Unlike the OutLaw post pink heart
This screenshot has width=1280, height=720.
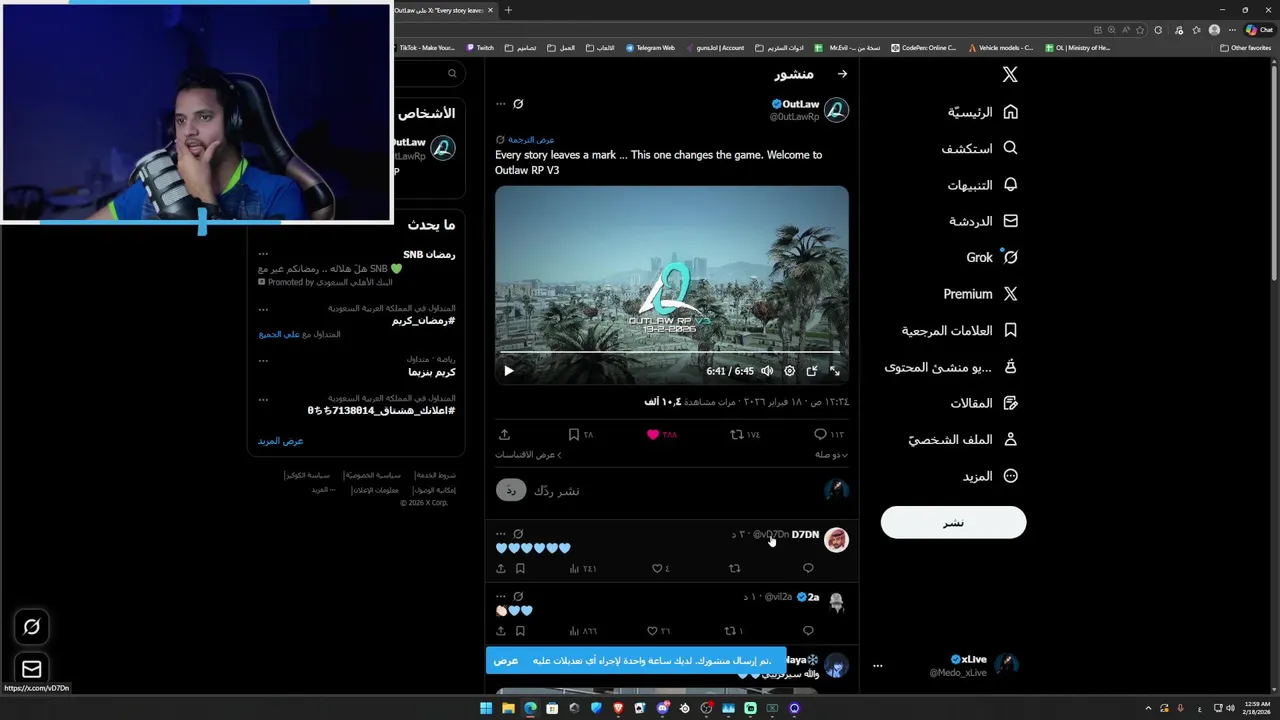[x=653, y=434]
